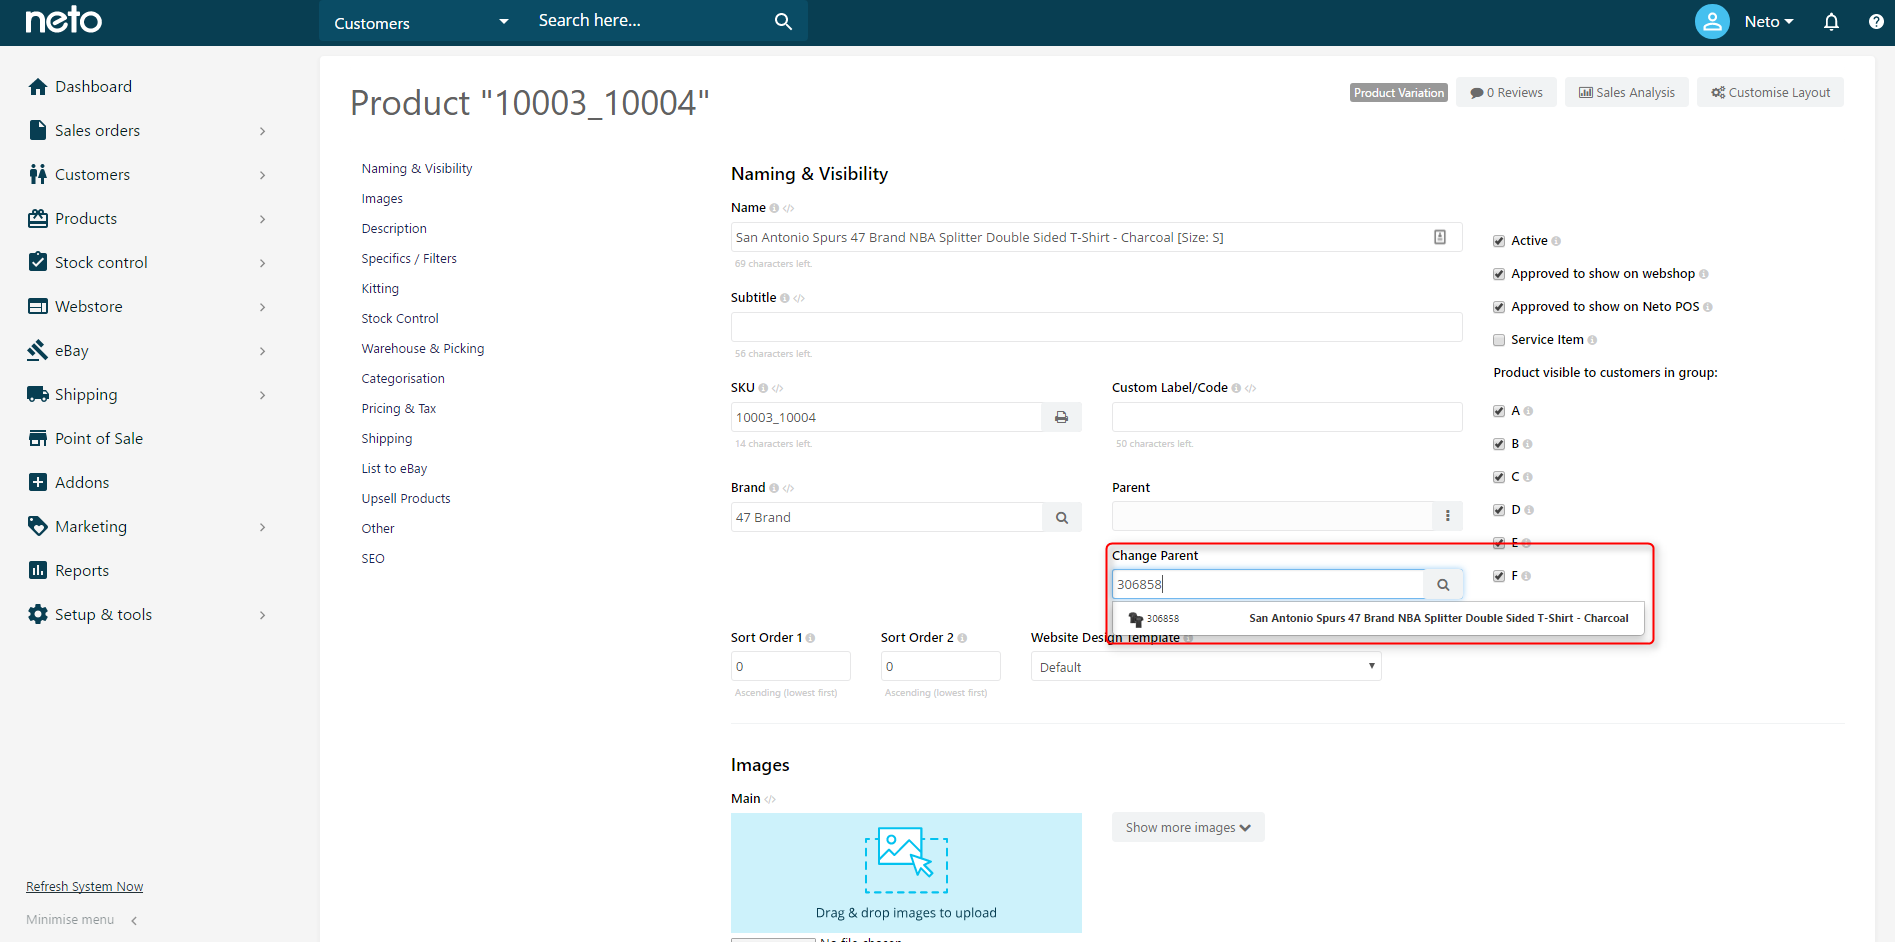The height and width of the screenshot is (942, 1895).
Task: Expand the Sales orders menu chevron
Action: (263, 131)
